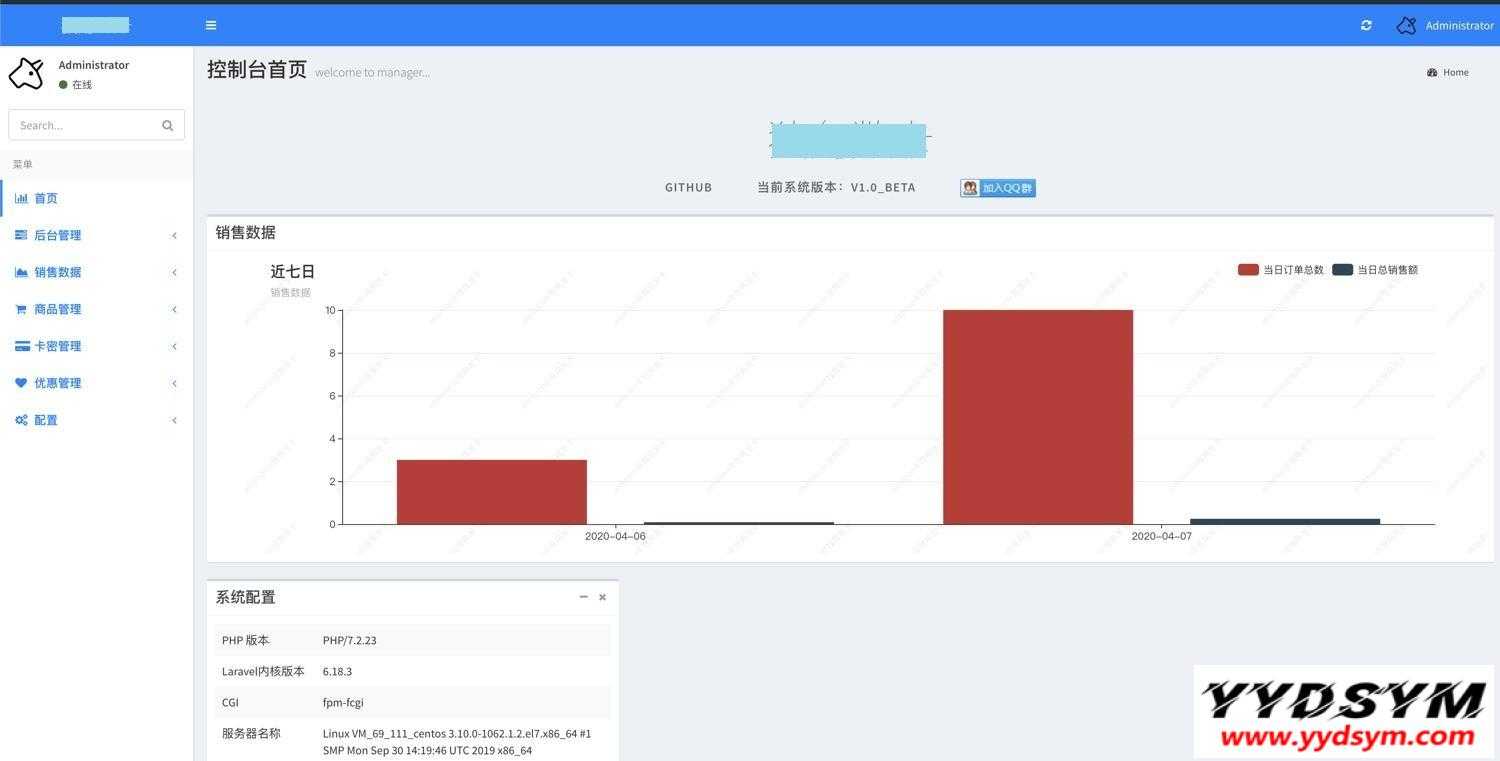Click the 加入QQ群 button

[997, 187]
